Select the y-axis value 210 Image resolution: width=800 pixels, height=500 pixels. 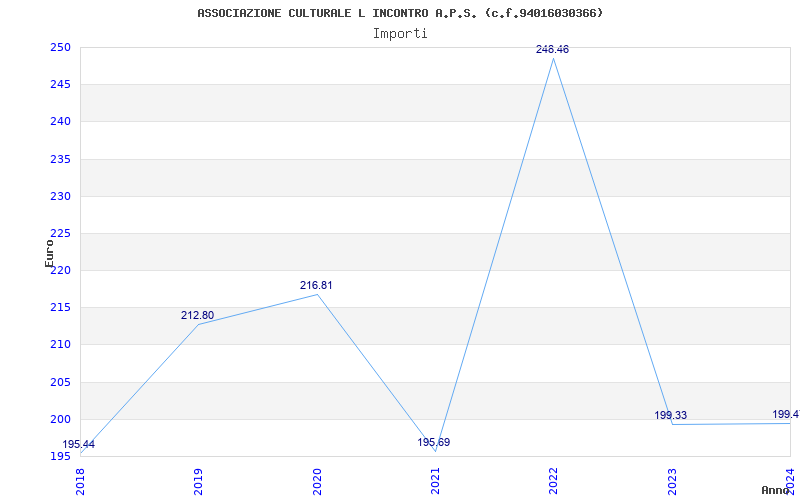pyautogui.click(x=60, y=345)
